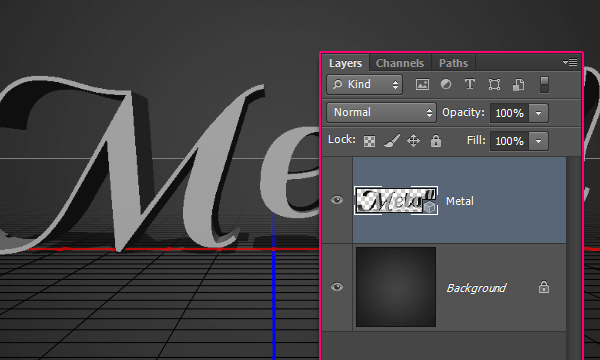
Task: Lock all padlock icon in Lock row
Action: tap(436, 141)
